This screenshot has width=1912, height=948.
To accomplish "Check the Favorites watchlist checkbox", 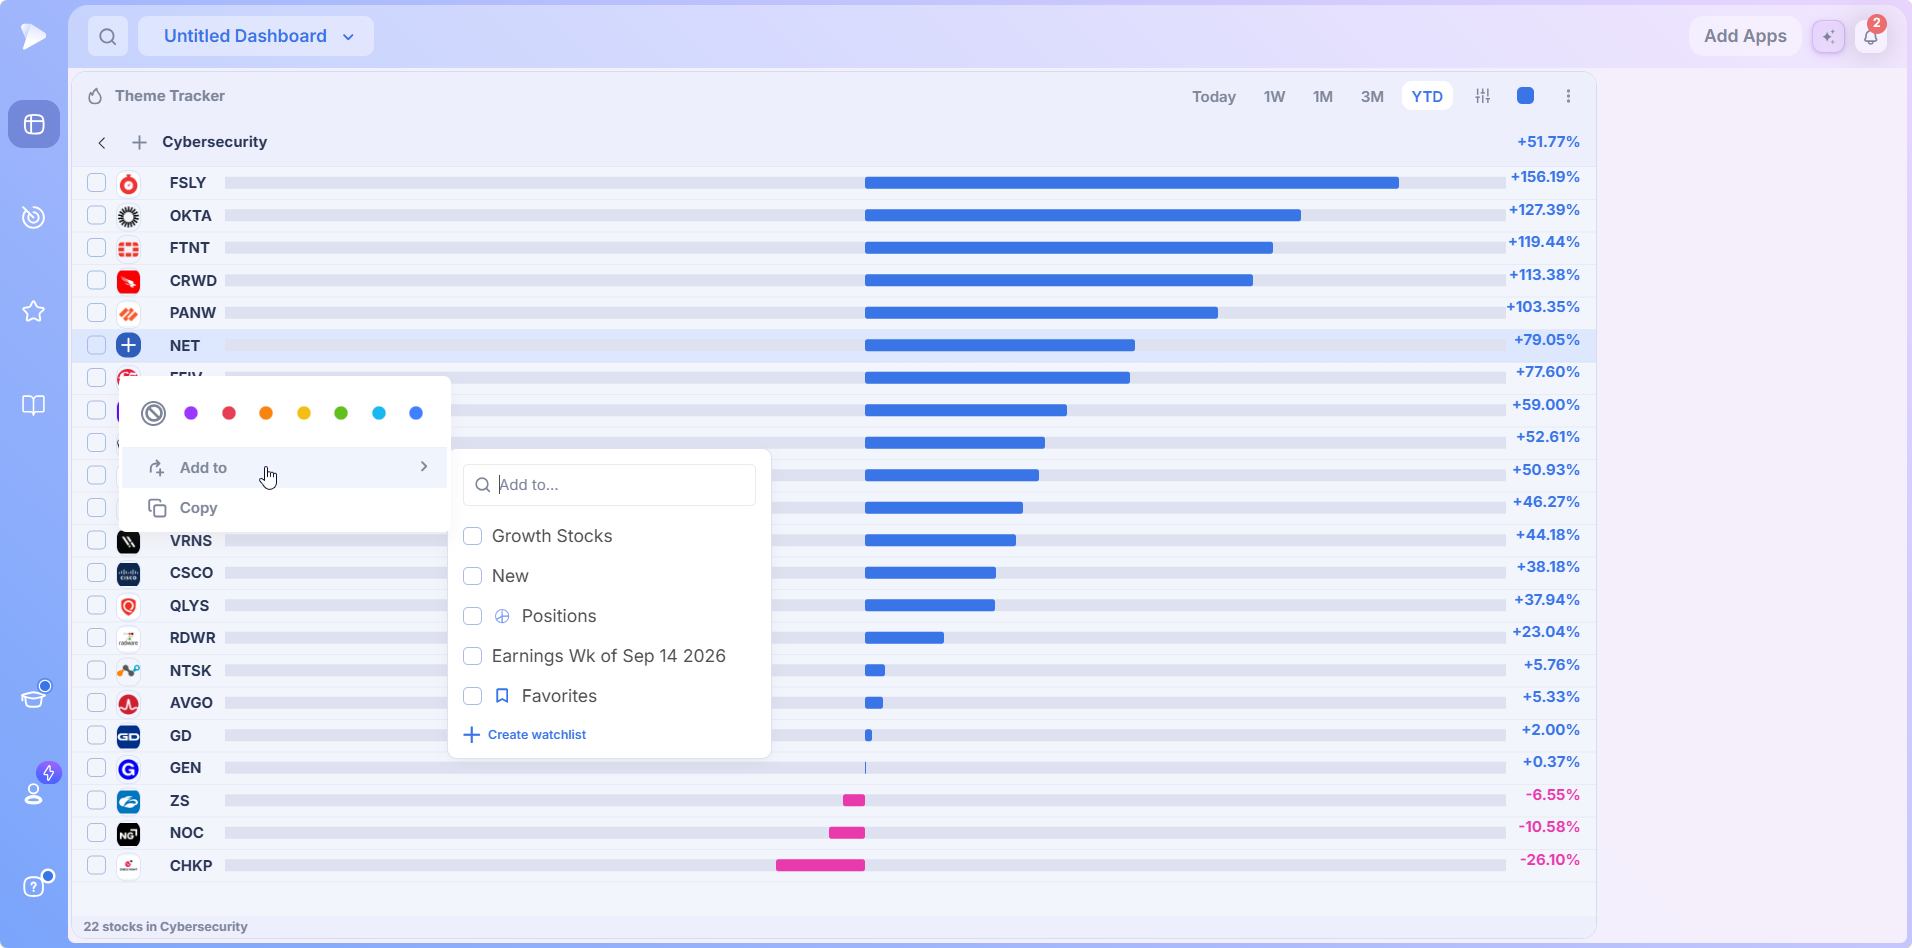I will (473, 696).
